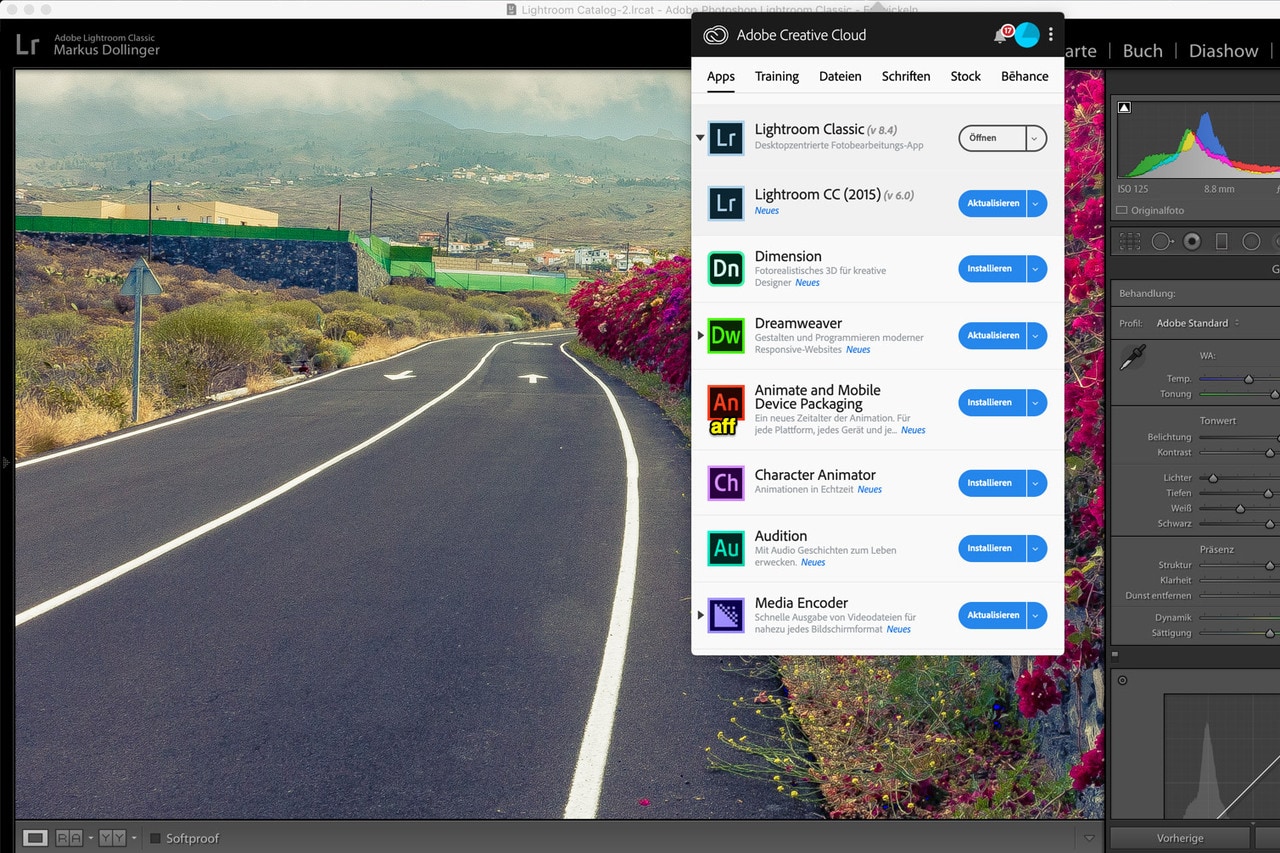Viewport: 1280px width, 853px height.
Task: Install Character Animator
Action: click(990, 483)
